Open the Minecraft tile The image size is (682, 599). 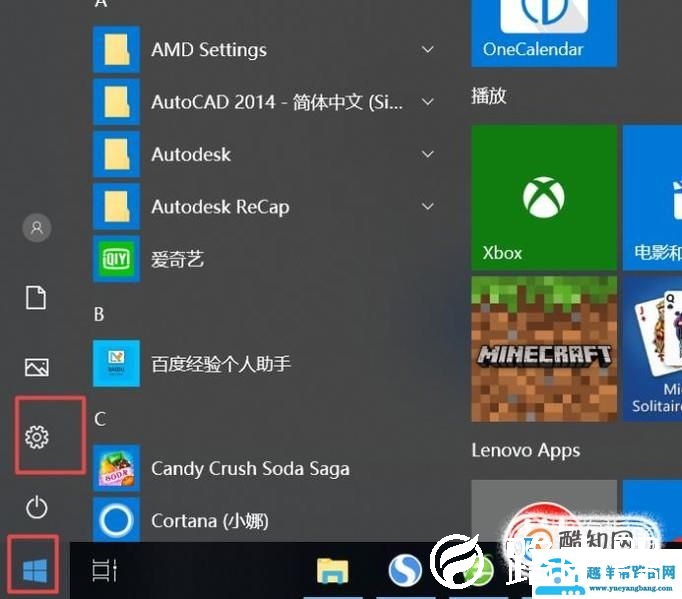pos(544,349)
